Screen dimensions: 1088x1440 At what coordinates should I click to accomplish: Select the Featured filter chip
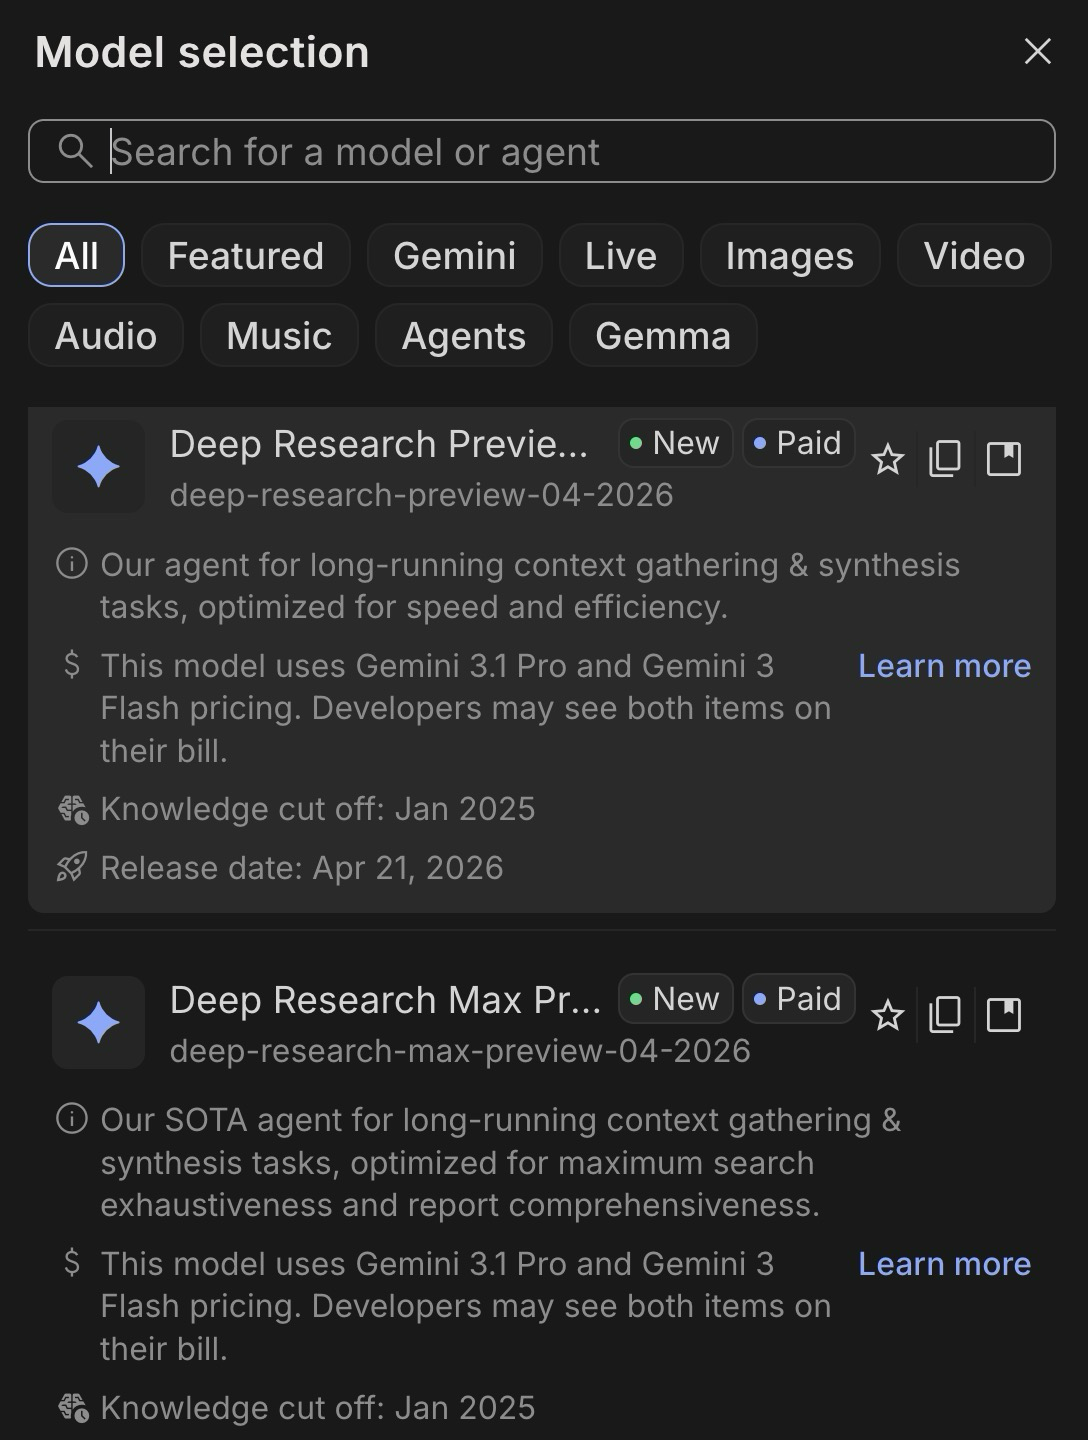pos(246,255)
